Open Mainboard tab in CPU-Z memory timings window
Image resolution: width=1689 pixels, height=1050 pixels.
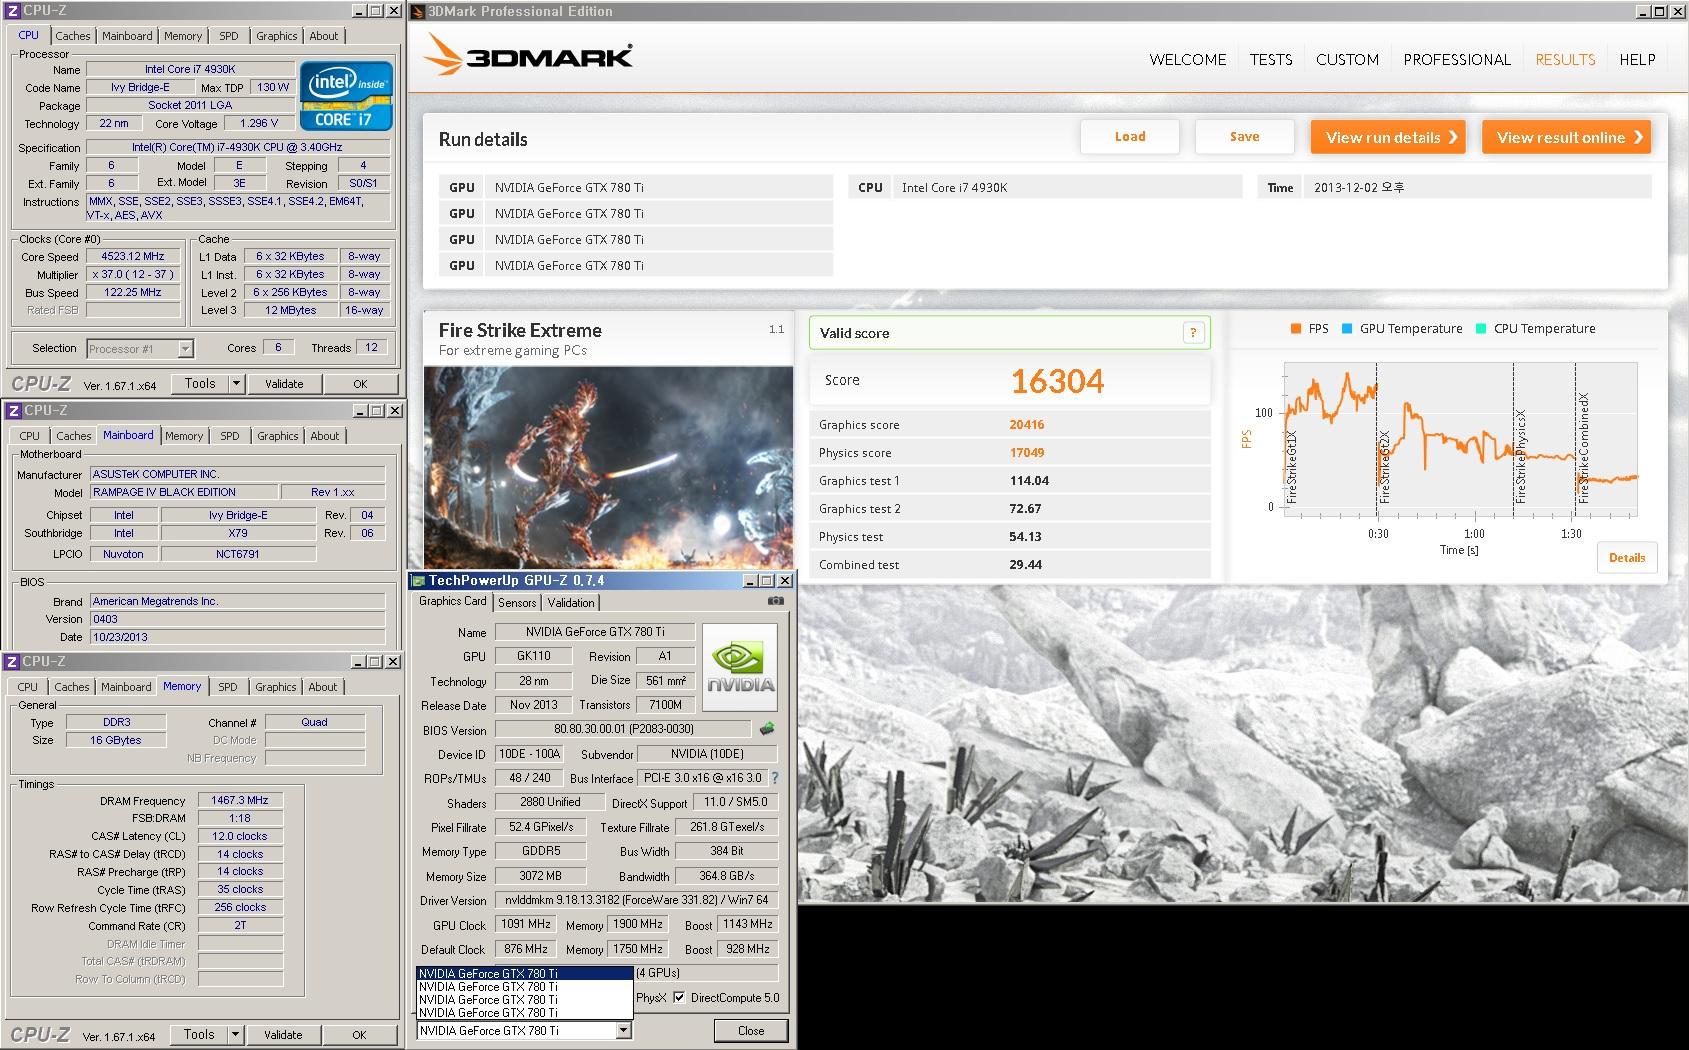(x=126, y=687)
